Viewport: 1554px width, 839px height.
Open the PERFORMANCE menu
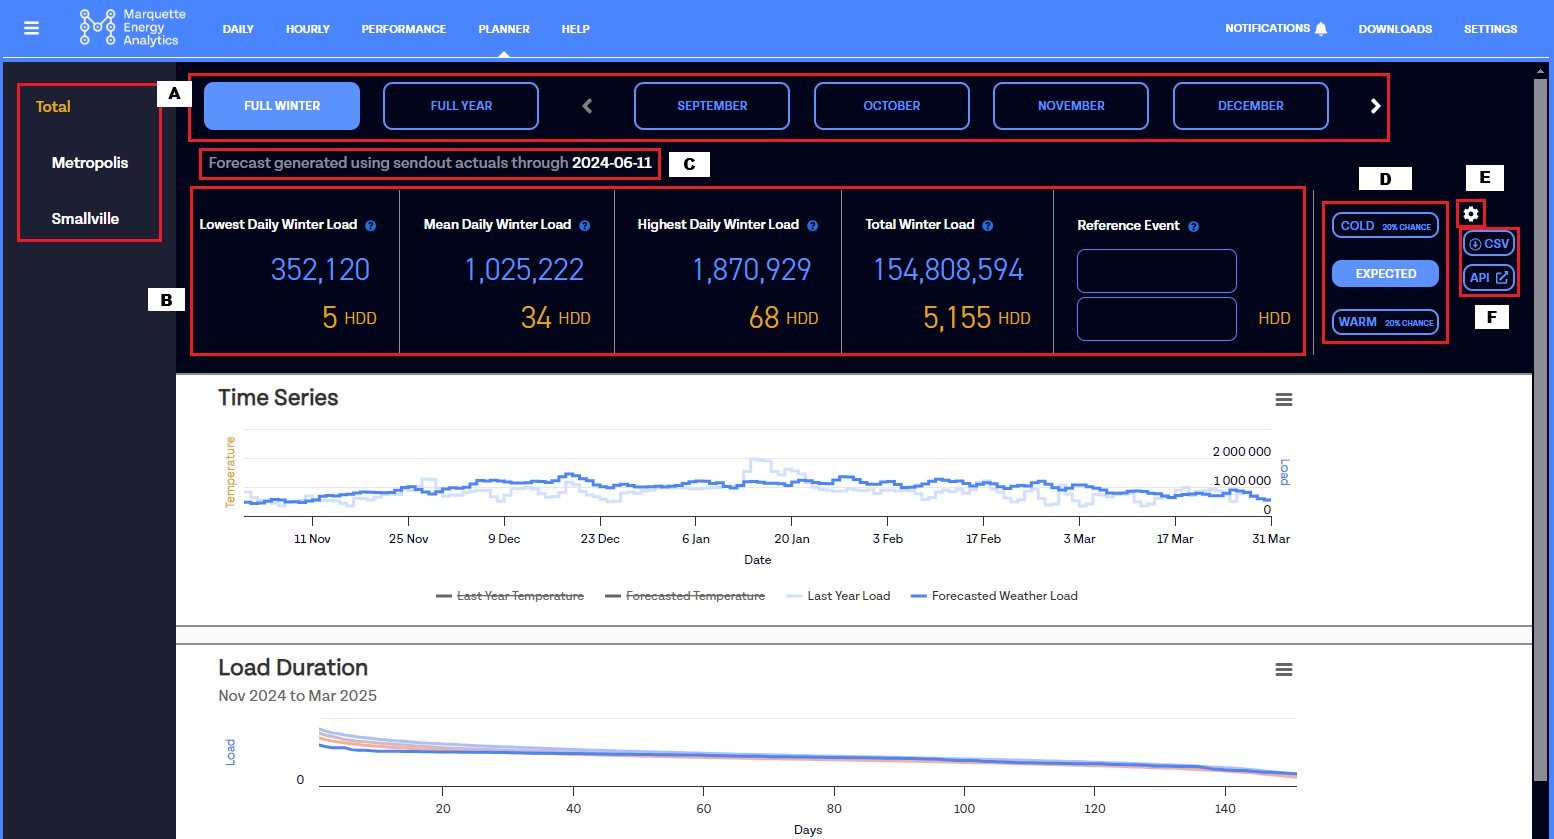pos(404,29)
